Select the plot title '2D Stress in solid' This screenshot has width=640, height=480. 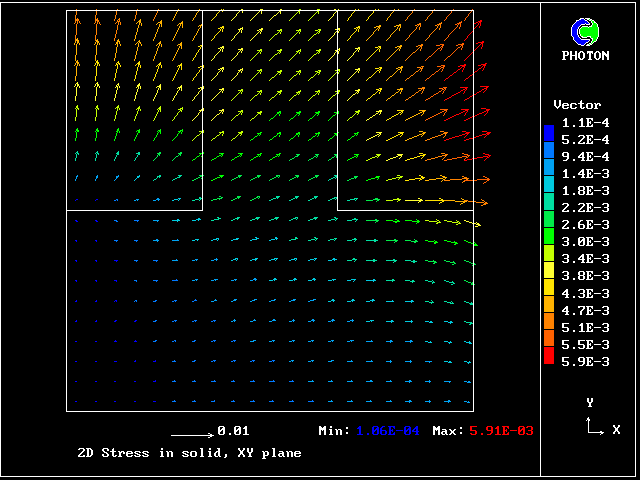click(189, 453)
